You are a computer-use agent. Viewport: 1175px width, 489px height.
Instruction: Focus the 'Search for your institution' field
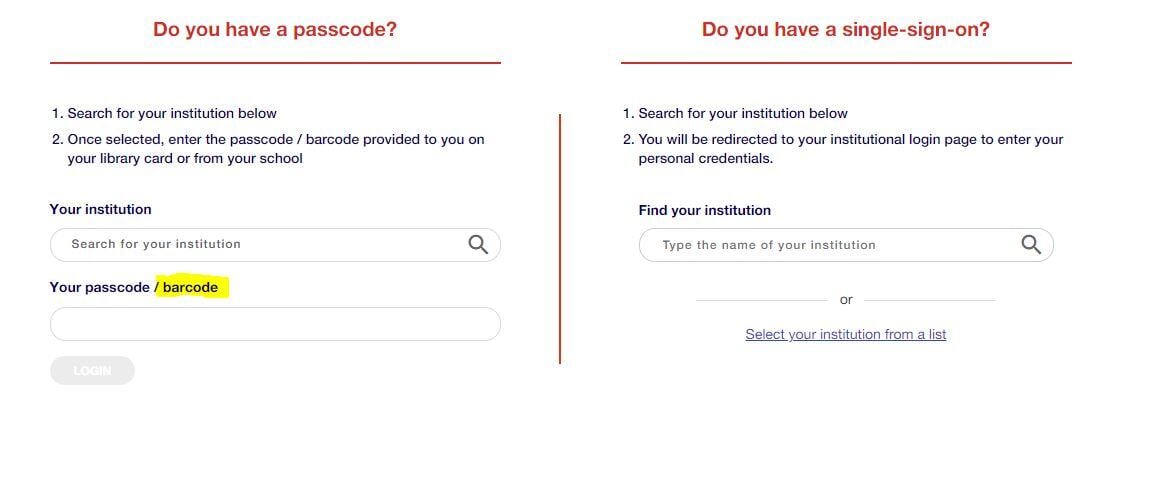(x=275, y=245)
